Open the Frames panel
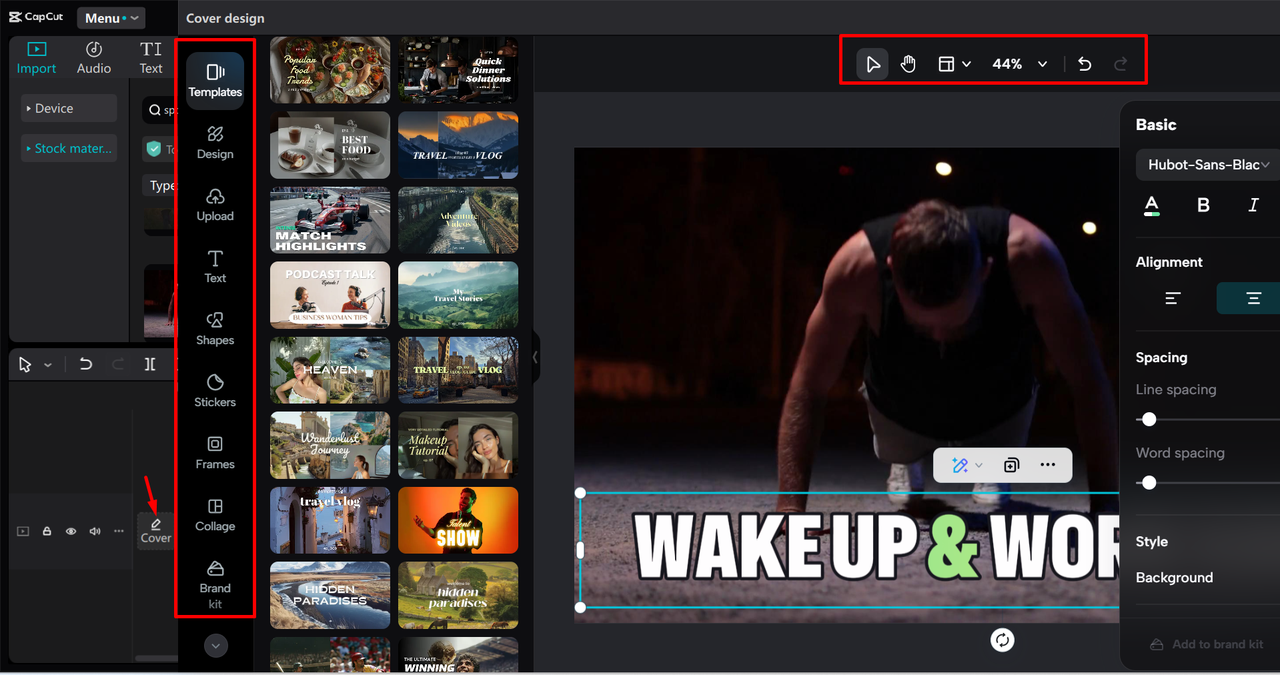1280x675 pixels. click(215, 452)
